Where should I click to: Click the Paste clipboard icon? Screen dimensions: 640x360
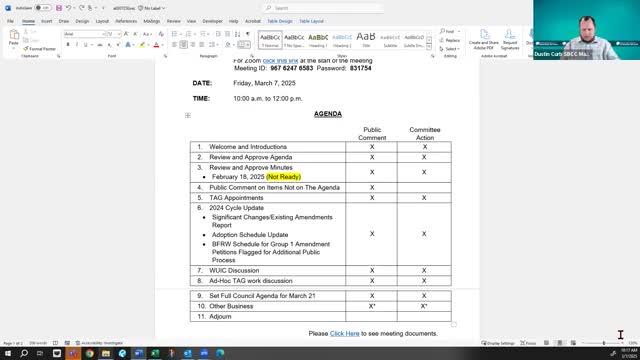coord(13,35)
